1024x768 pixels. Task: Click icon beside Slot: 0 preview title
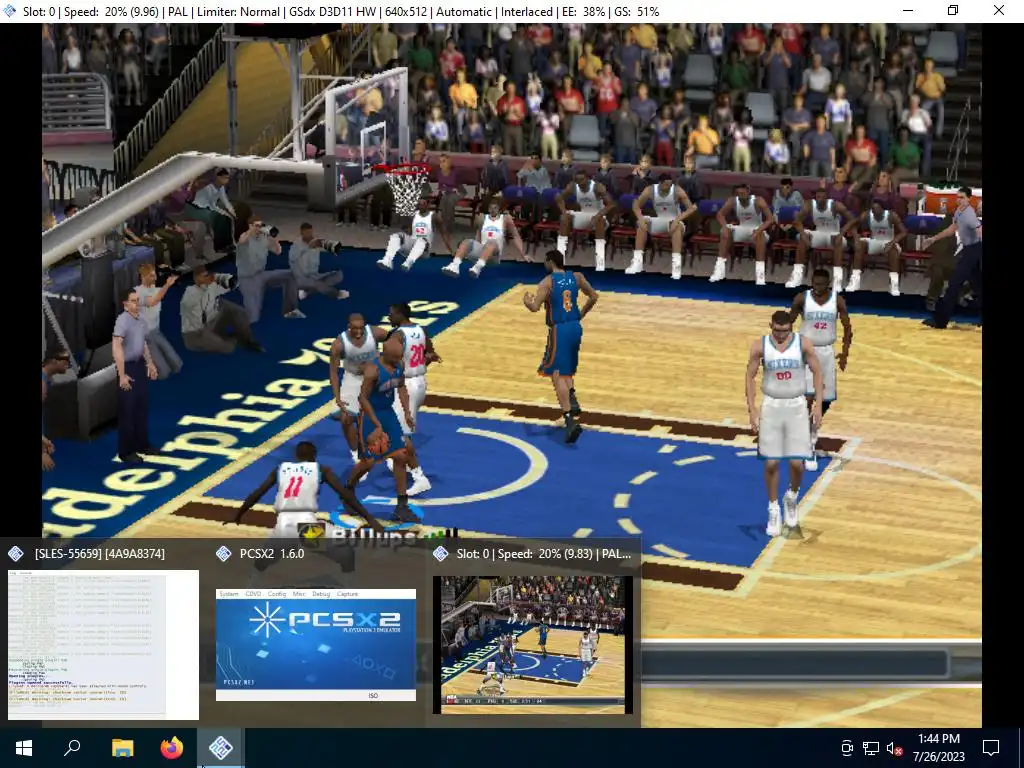click(441, 554)
